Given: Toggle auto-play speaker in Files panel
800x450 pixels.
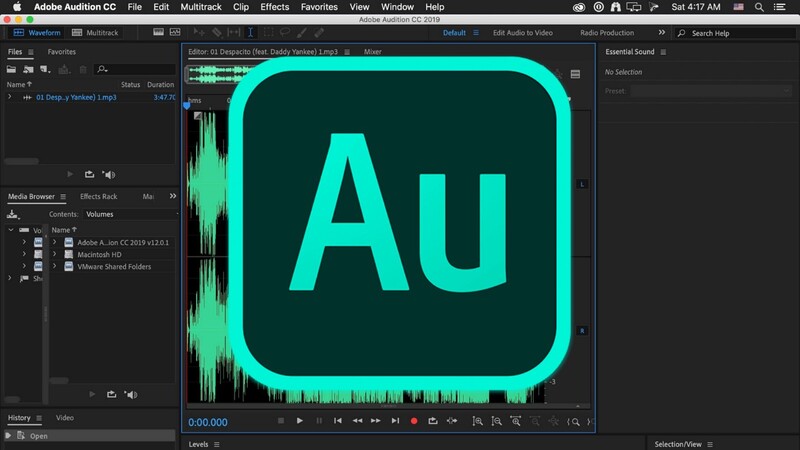Looking at the screenshot, I should click(109, 174).
